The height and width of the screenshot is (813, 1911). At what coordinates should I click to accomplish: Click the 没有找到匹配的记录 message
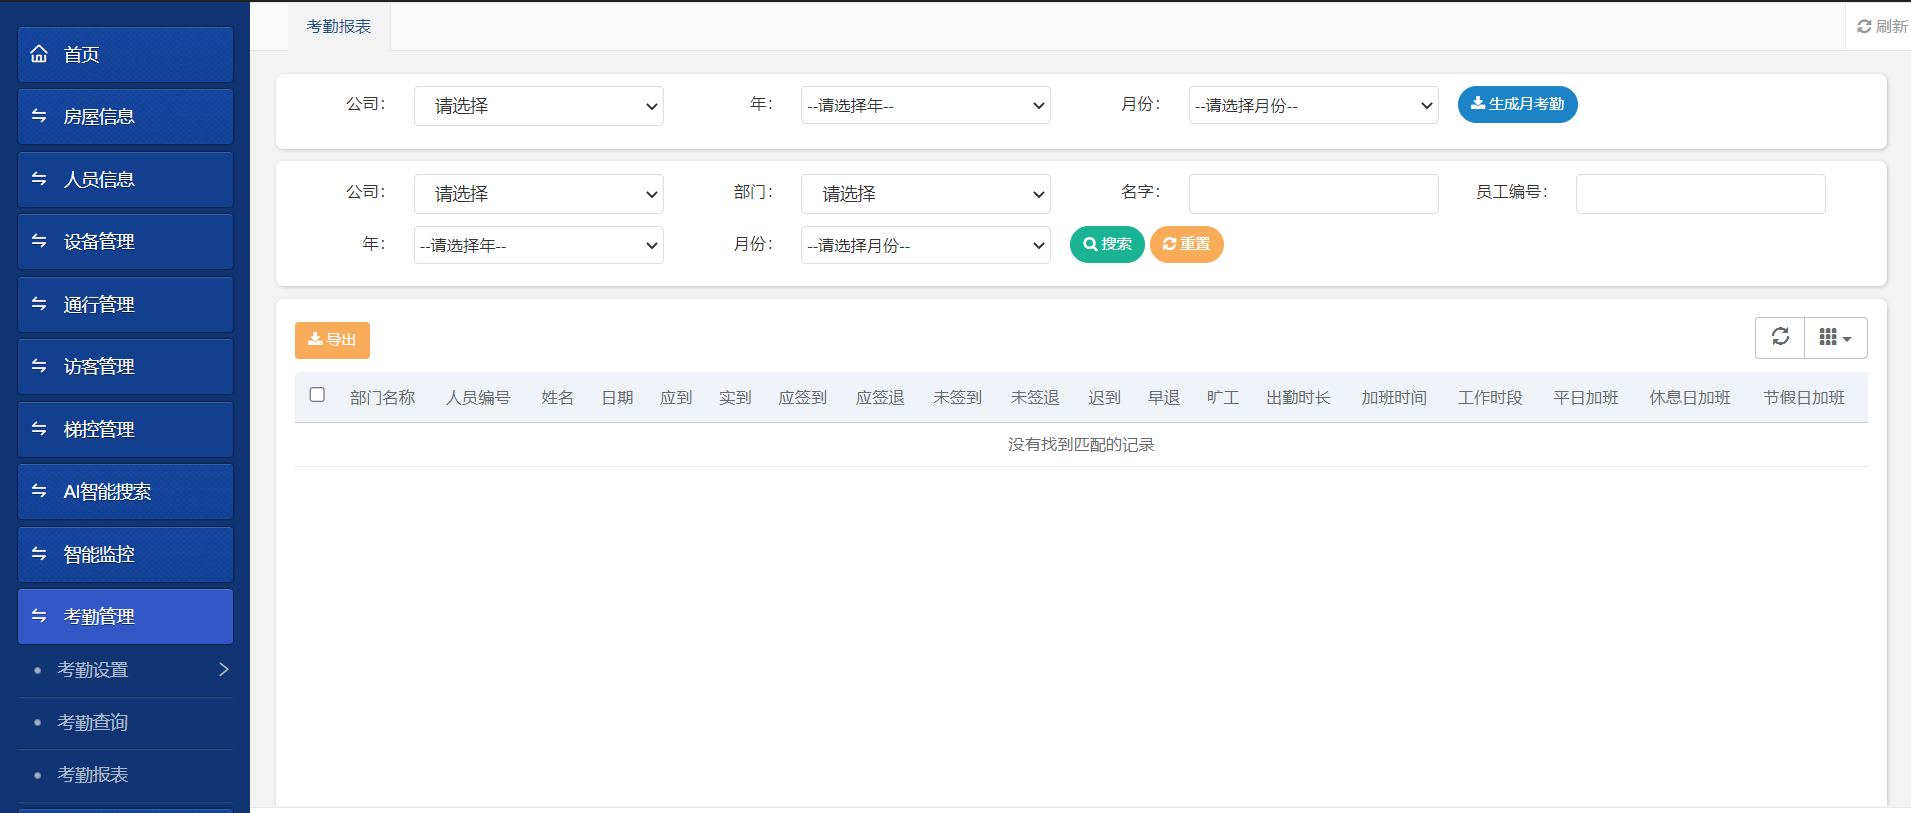[1081, 445]
